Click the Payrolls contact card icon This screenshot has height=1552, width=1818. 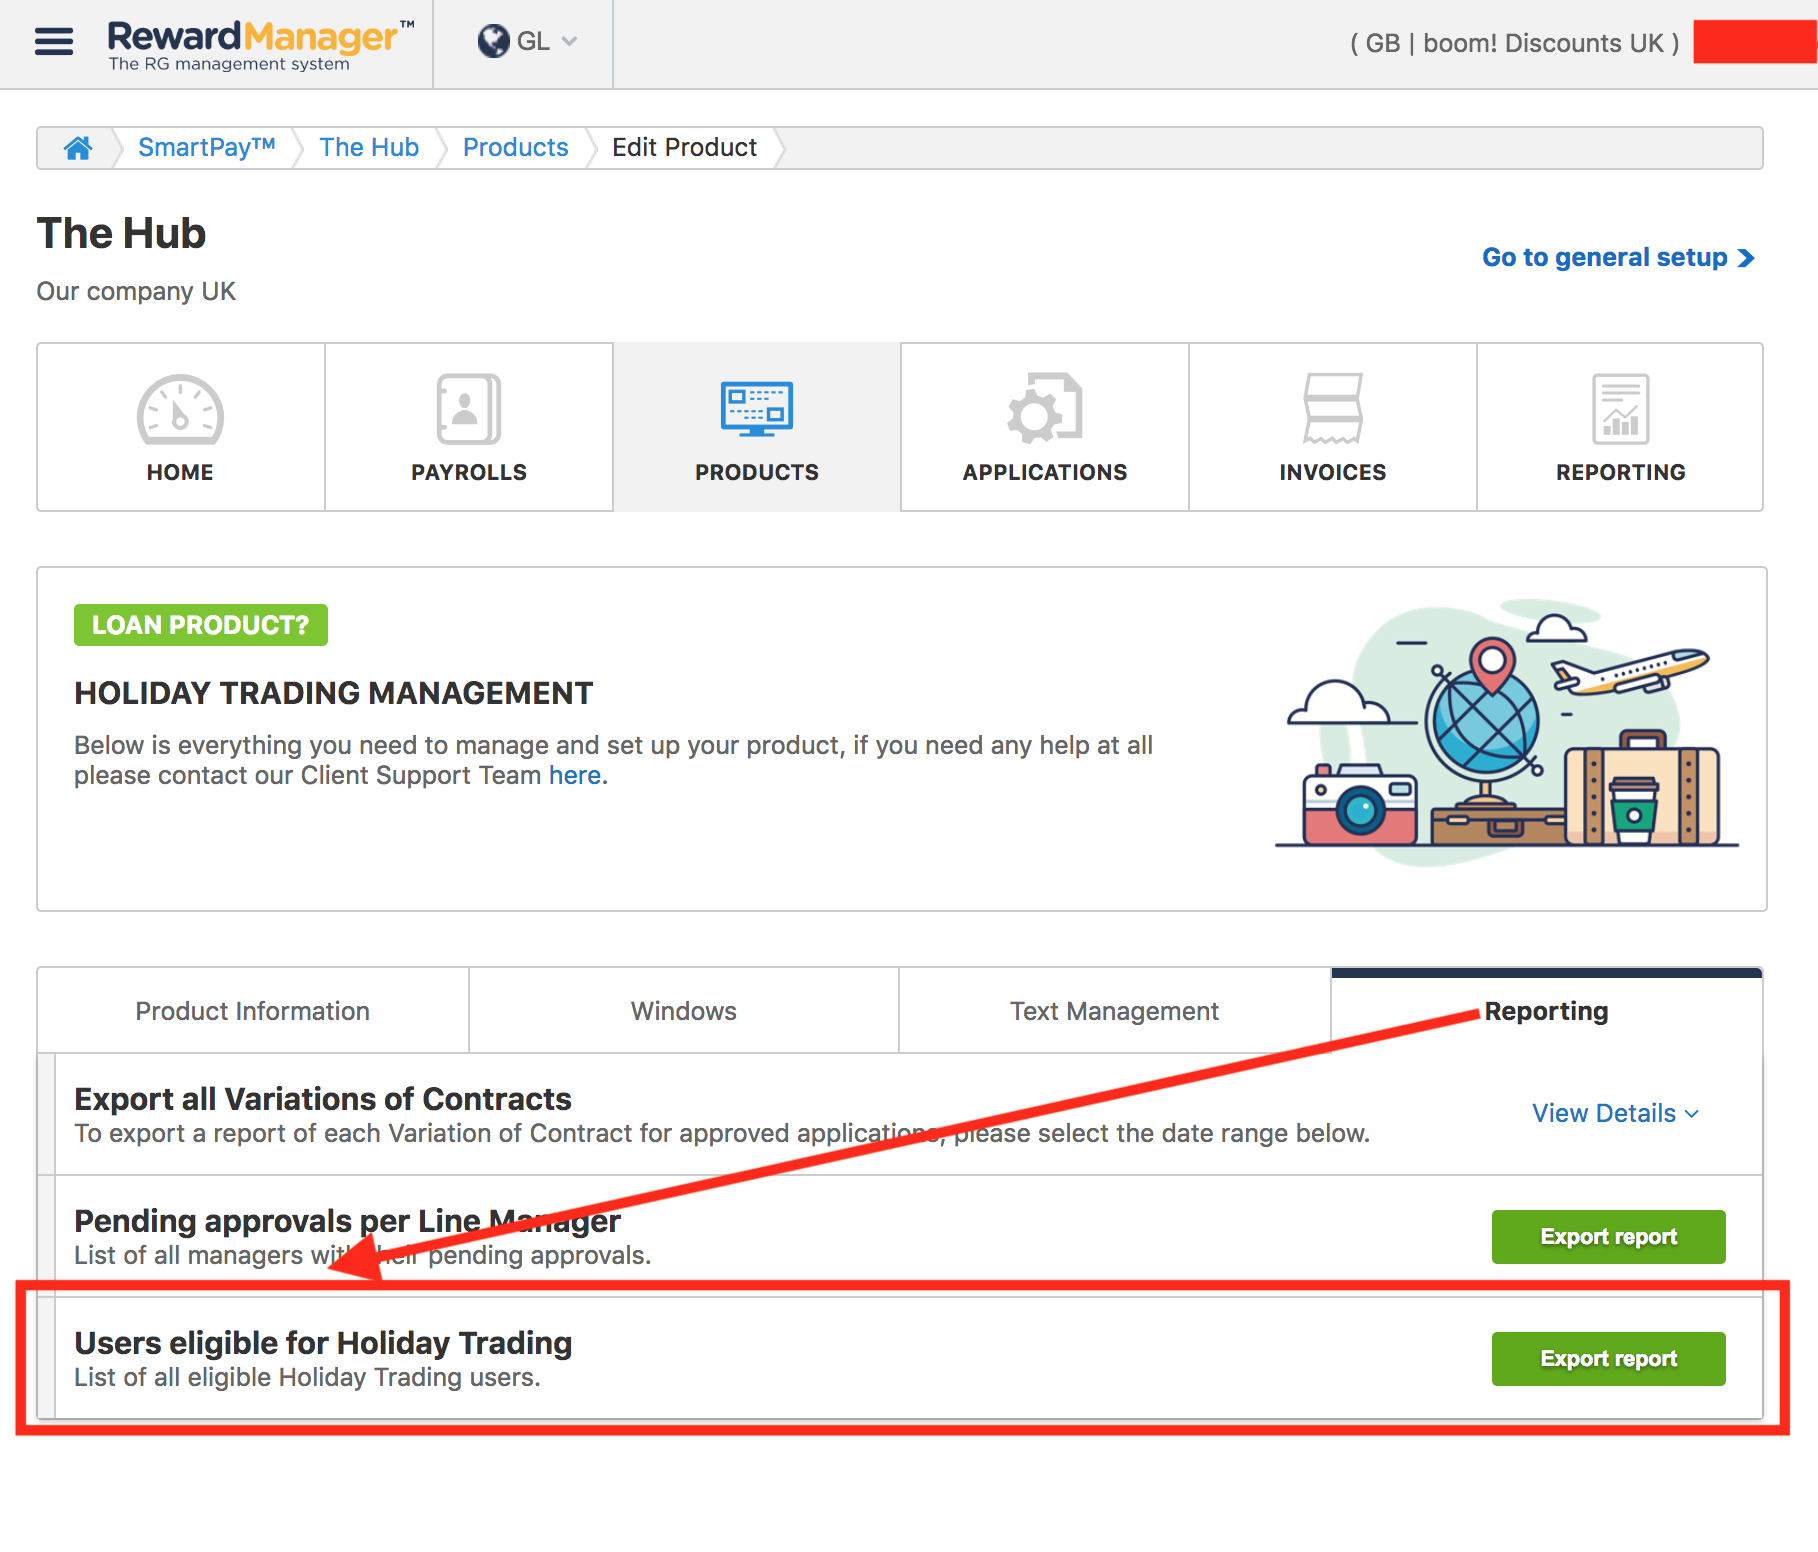coord(468,409)
